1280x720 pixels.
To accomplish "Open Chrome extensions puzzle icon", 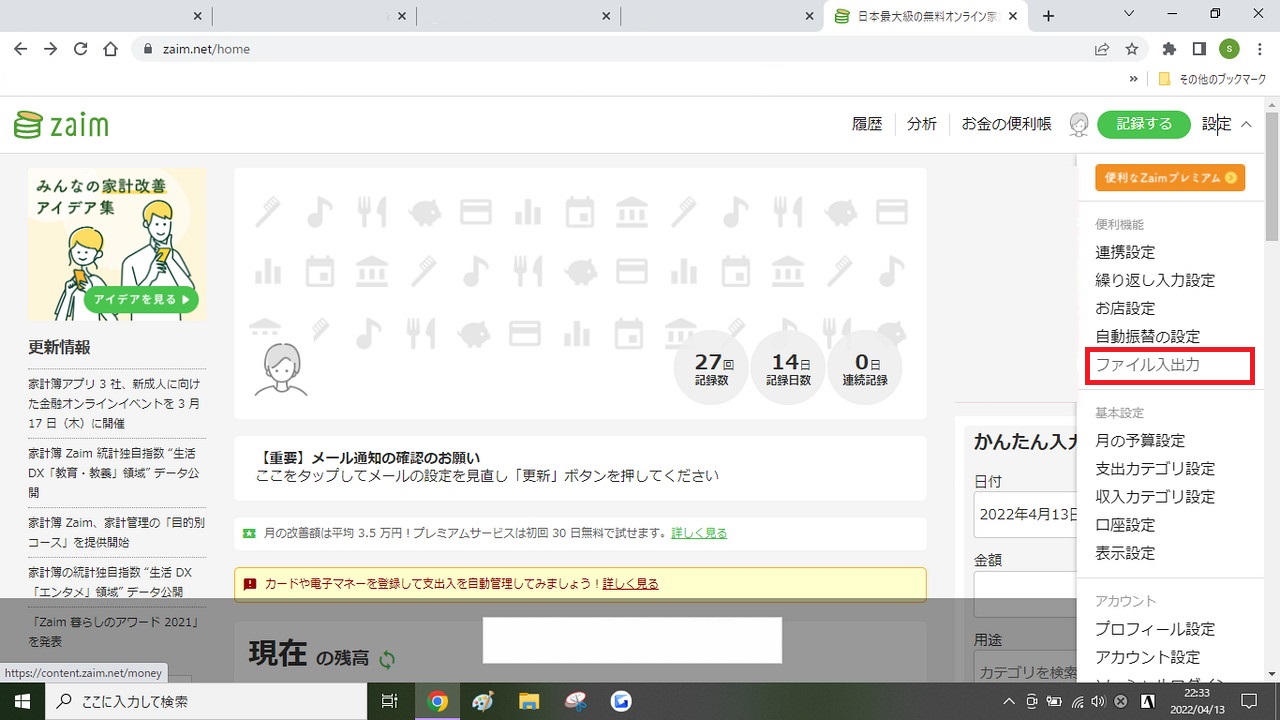I will (x=1169, y=48).
